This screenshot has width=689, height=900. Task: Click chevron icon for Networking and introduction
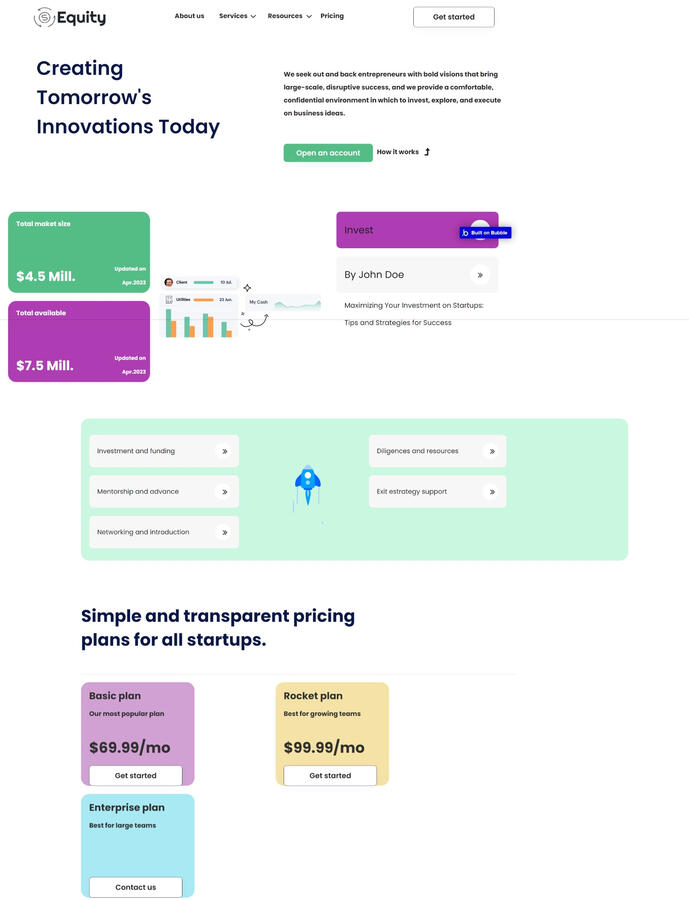tap(224, 532)
